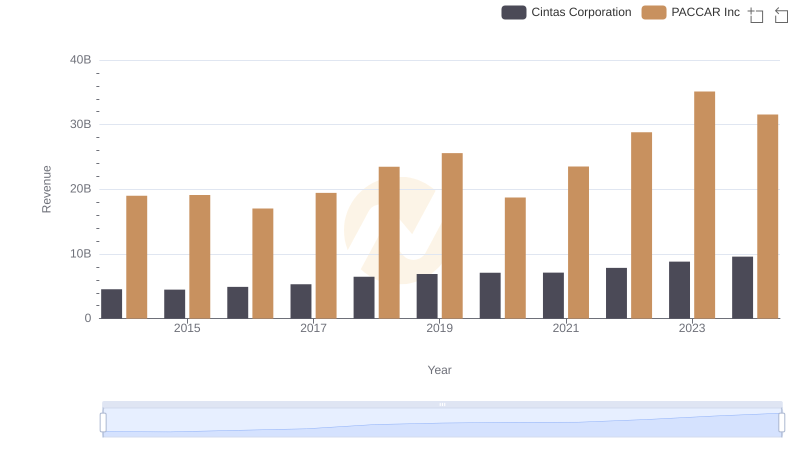Toggle PACCAR Inc series in legend
Viewport: 800px width, 461px height.
click(691, 12)
